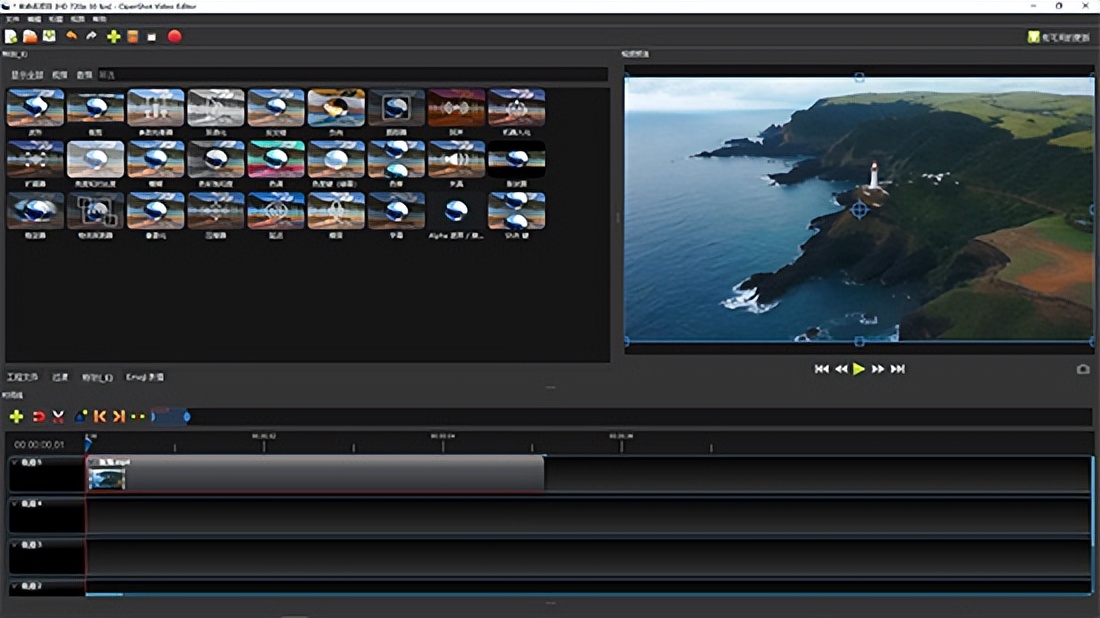
Task: Expand the Track 4 header chevron
Action: pos(15,504)
